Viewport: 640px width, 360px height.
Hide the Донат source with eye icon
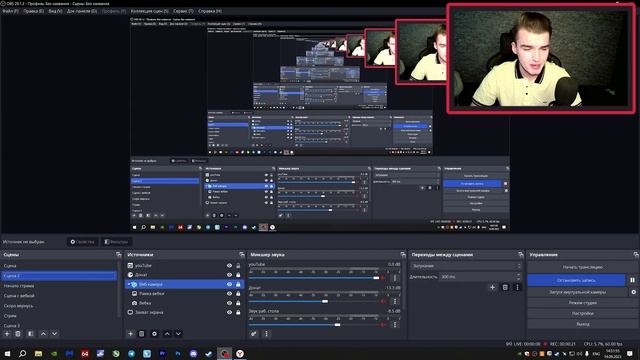pyautogui.click(x=229, y=275)
